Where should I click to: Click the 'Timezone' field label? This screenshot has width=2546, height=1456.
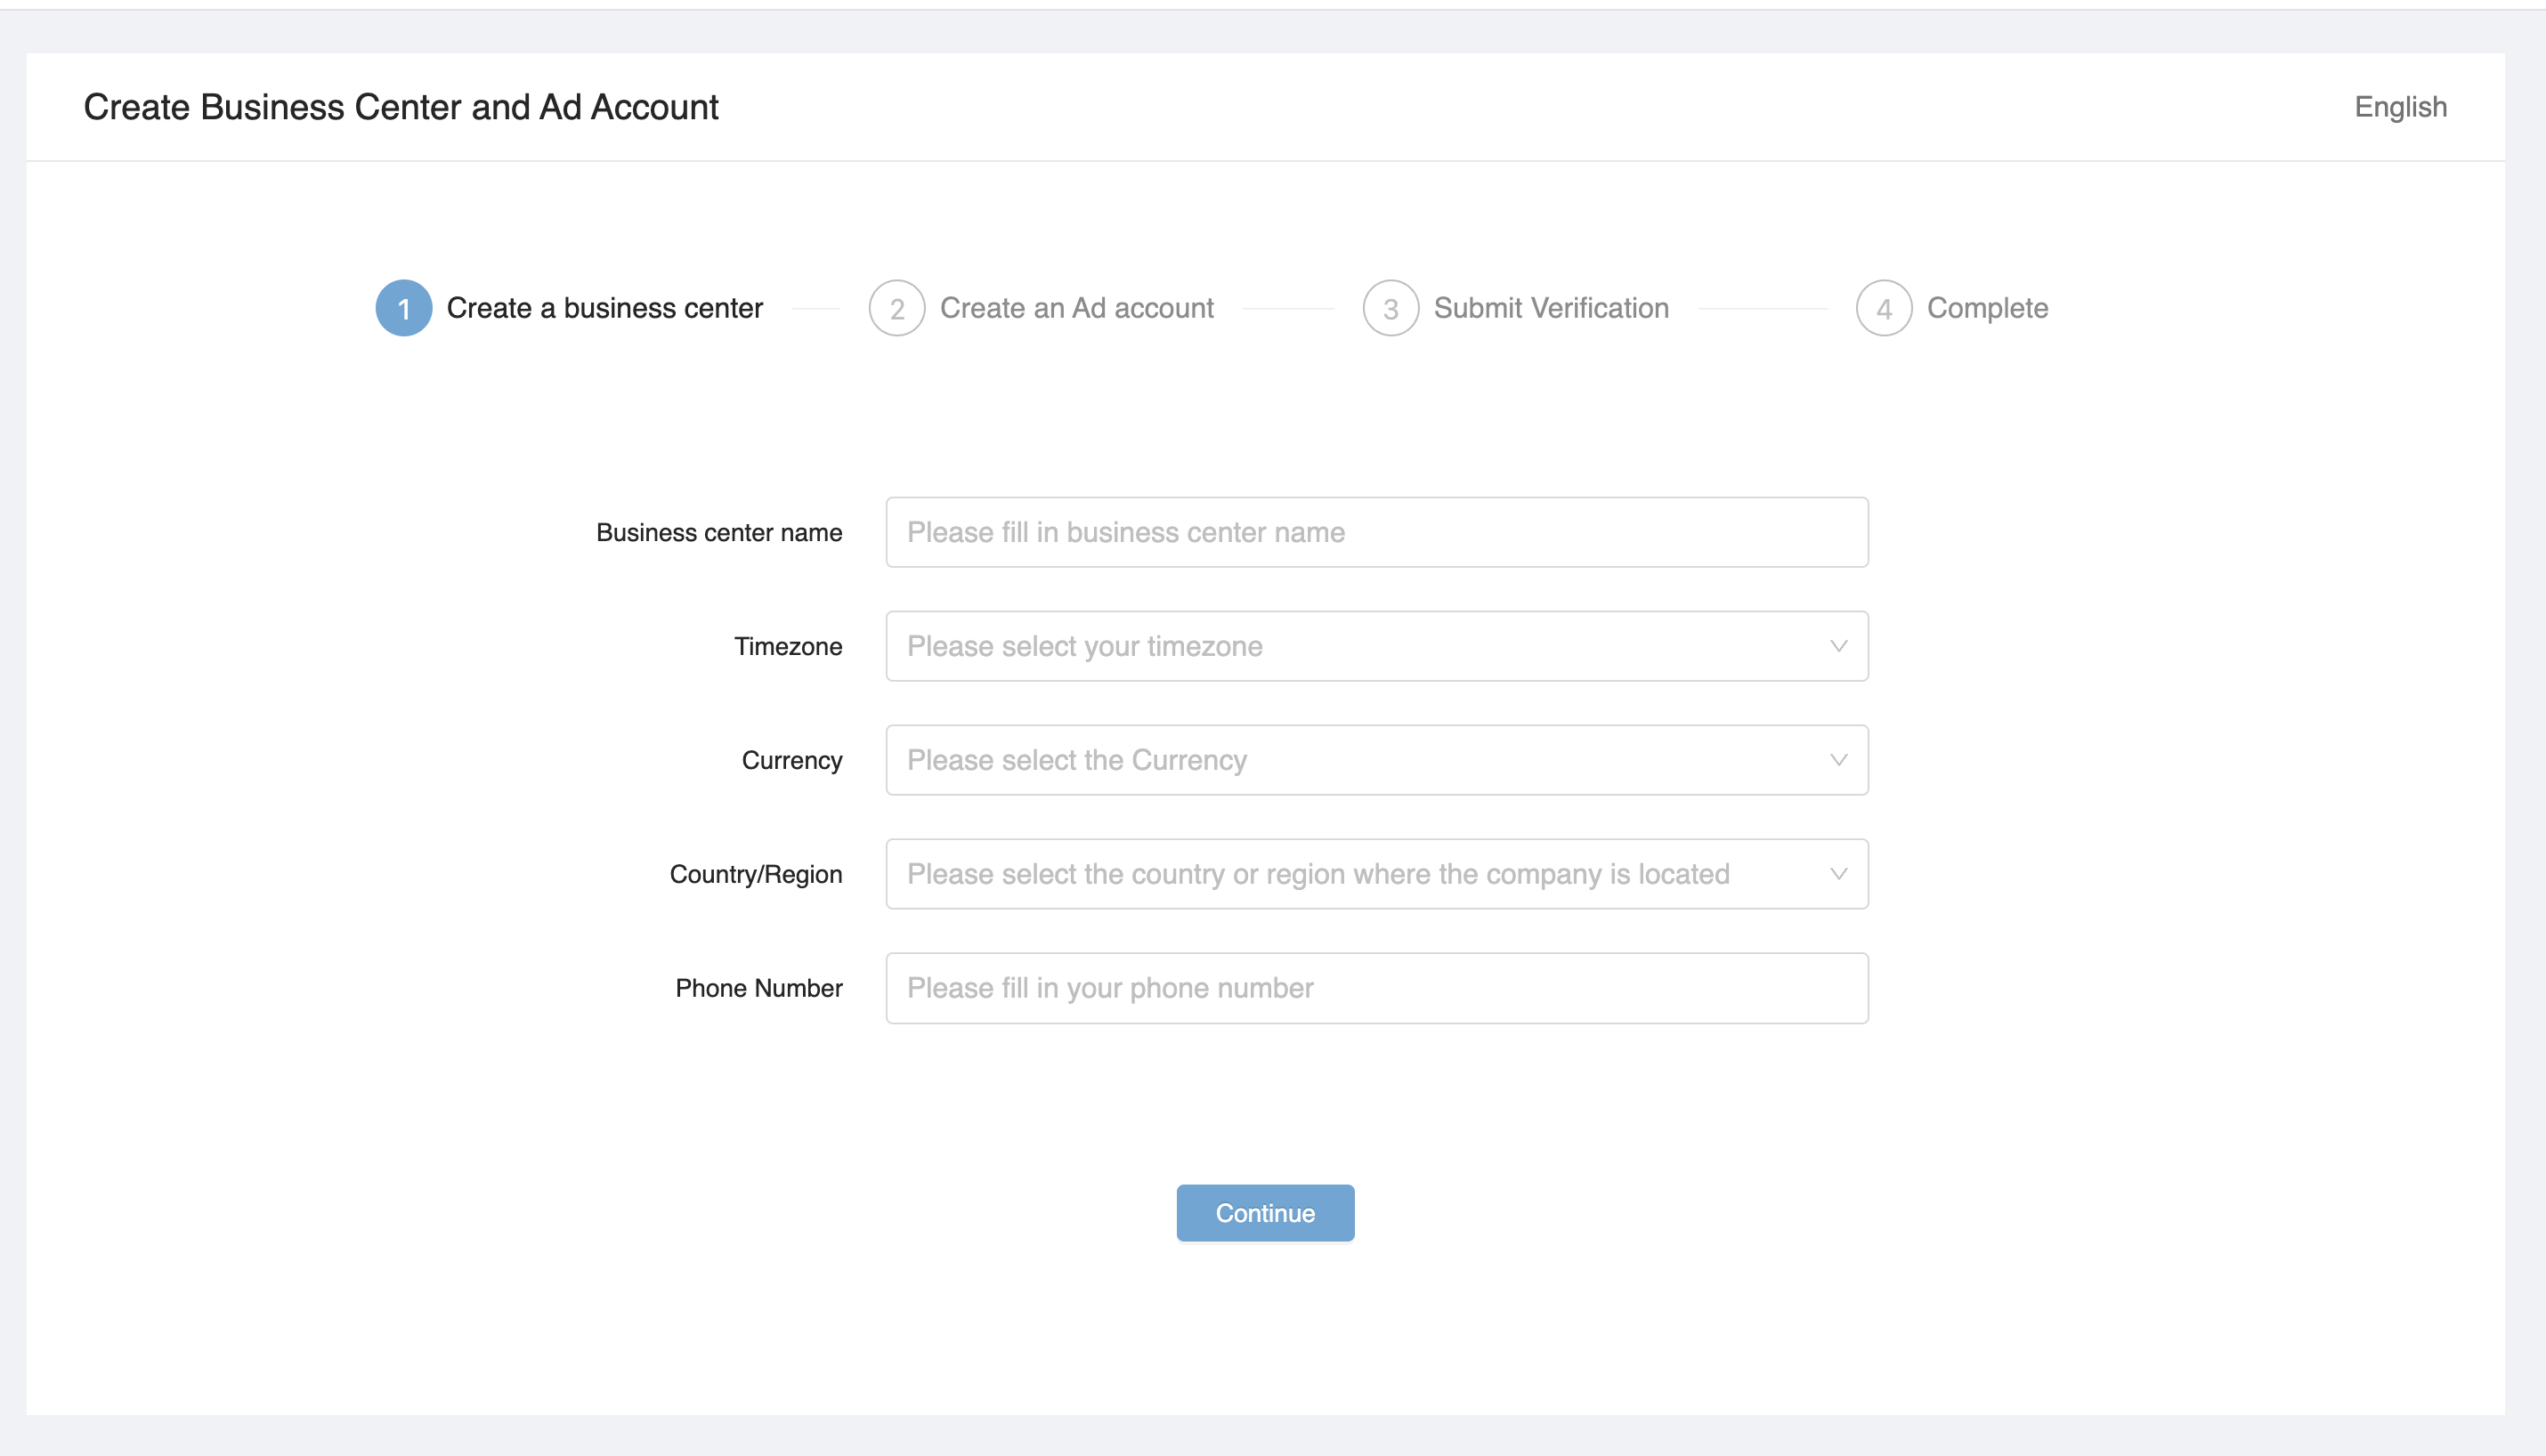788,647
